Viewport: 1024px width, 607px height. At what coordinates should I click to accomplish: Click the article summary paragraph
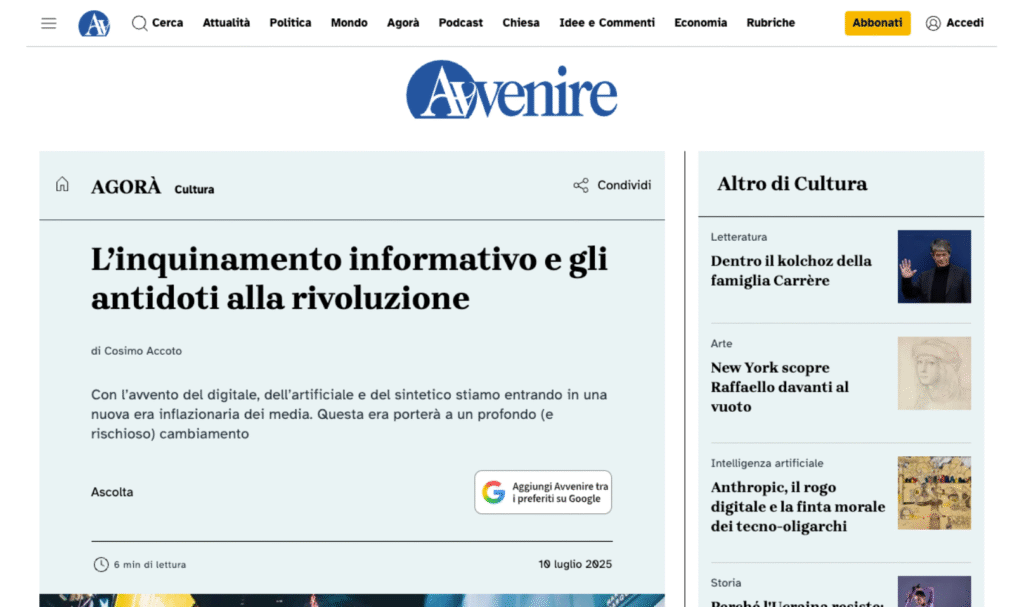(x=349, y=414)
